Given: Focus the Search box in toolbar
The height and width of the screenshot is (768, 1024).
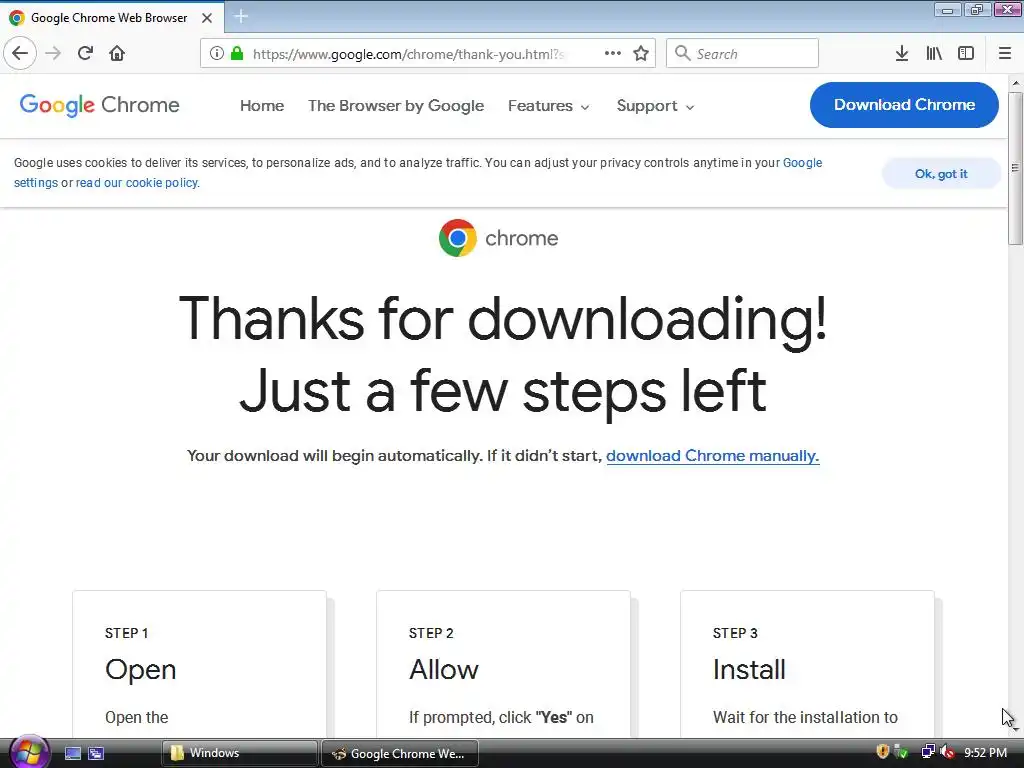Looking at the screenshot, I should [x=742, y=53].
